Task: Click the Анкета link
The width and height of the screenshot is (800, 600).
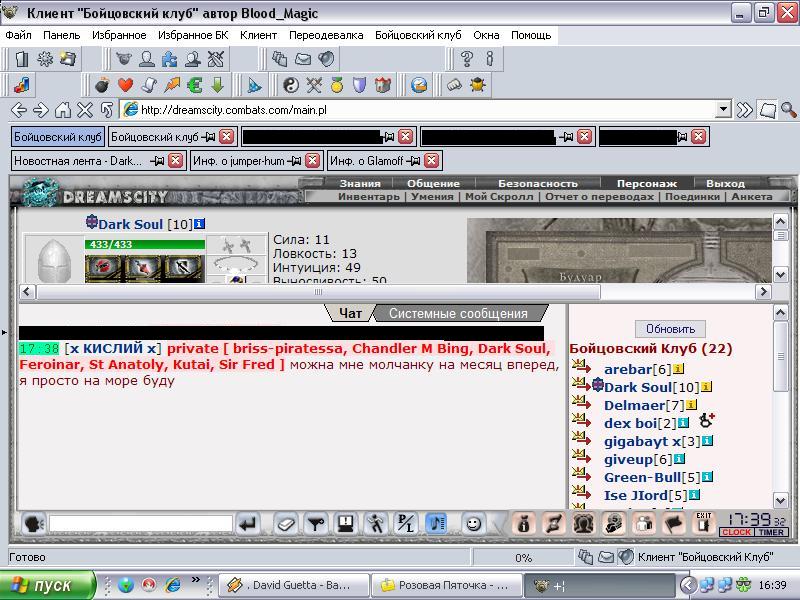Action: [752, 196]
